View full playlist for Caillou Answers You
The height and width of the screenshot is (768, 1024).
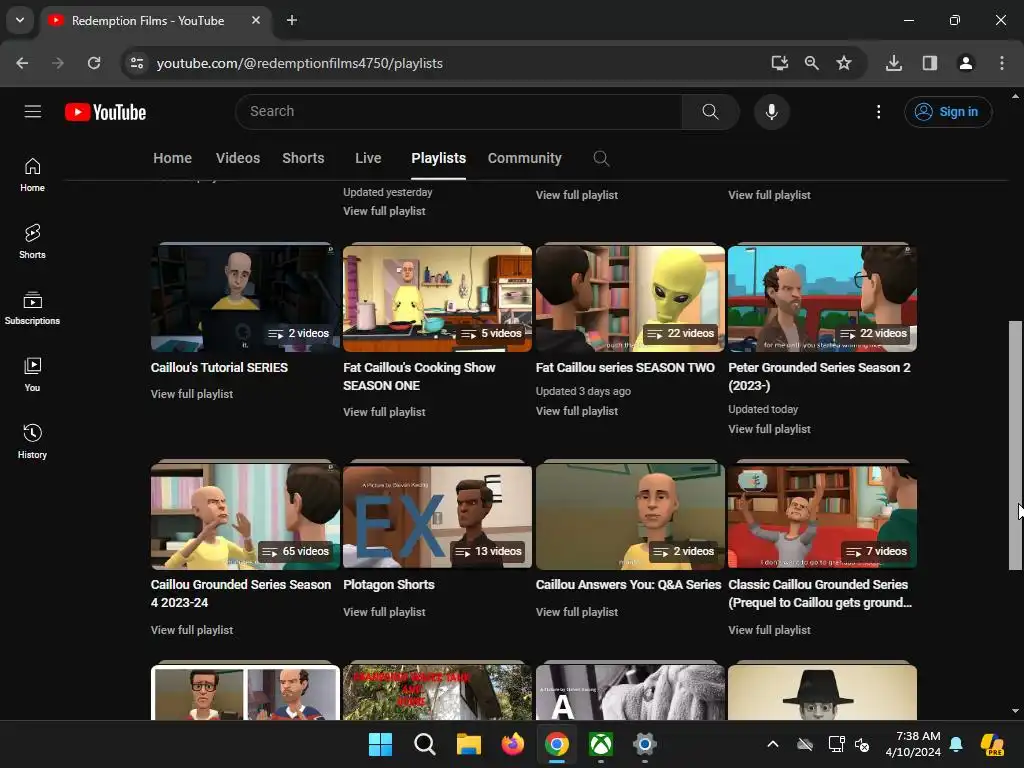click(577, 612)
